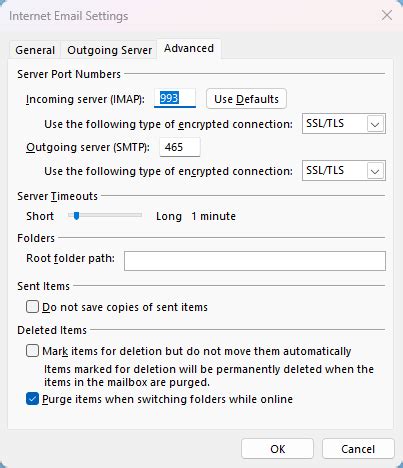The height and width of the screenshot is (468, 403).
Task: Click the 'Folders' section heading
Action: tap(36, 238)
